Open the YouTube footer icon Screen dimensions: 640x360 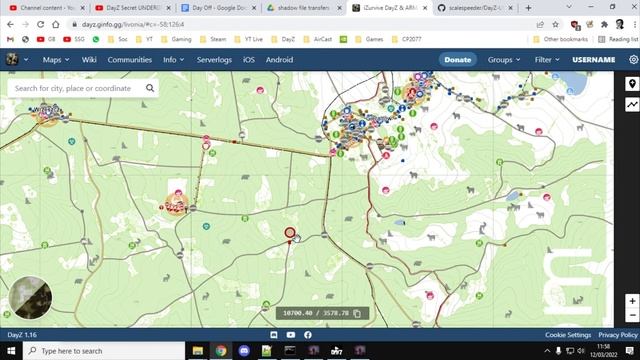coord(291,335)
